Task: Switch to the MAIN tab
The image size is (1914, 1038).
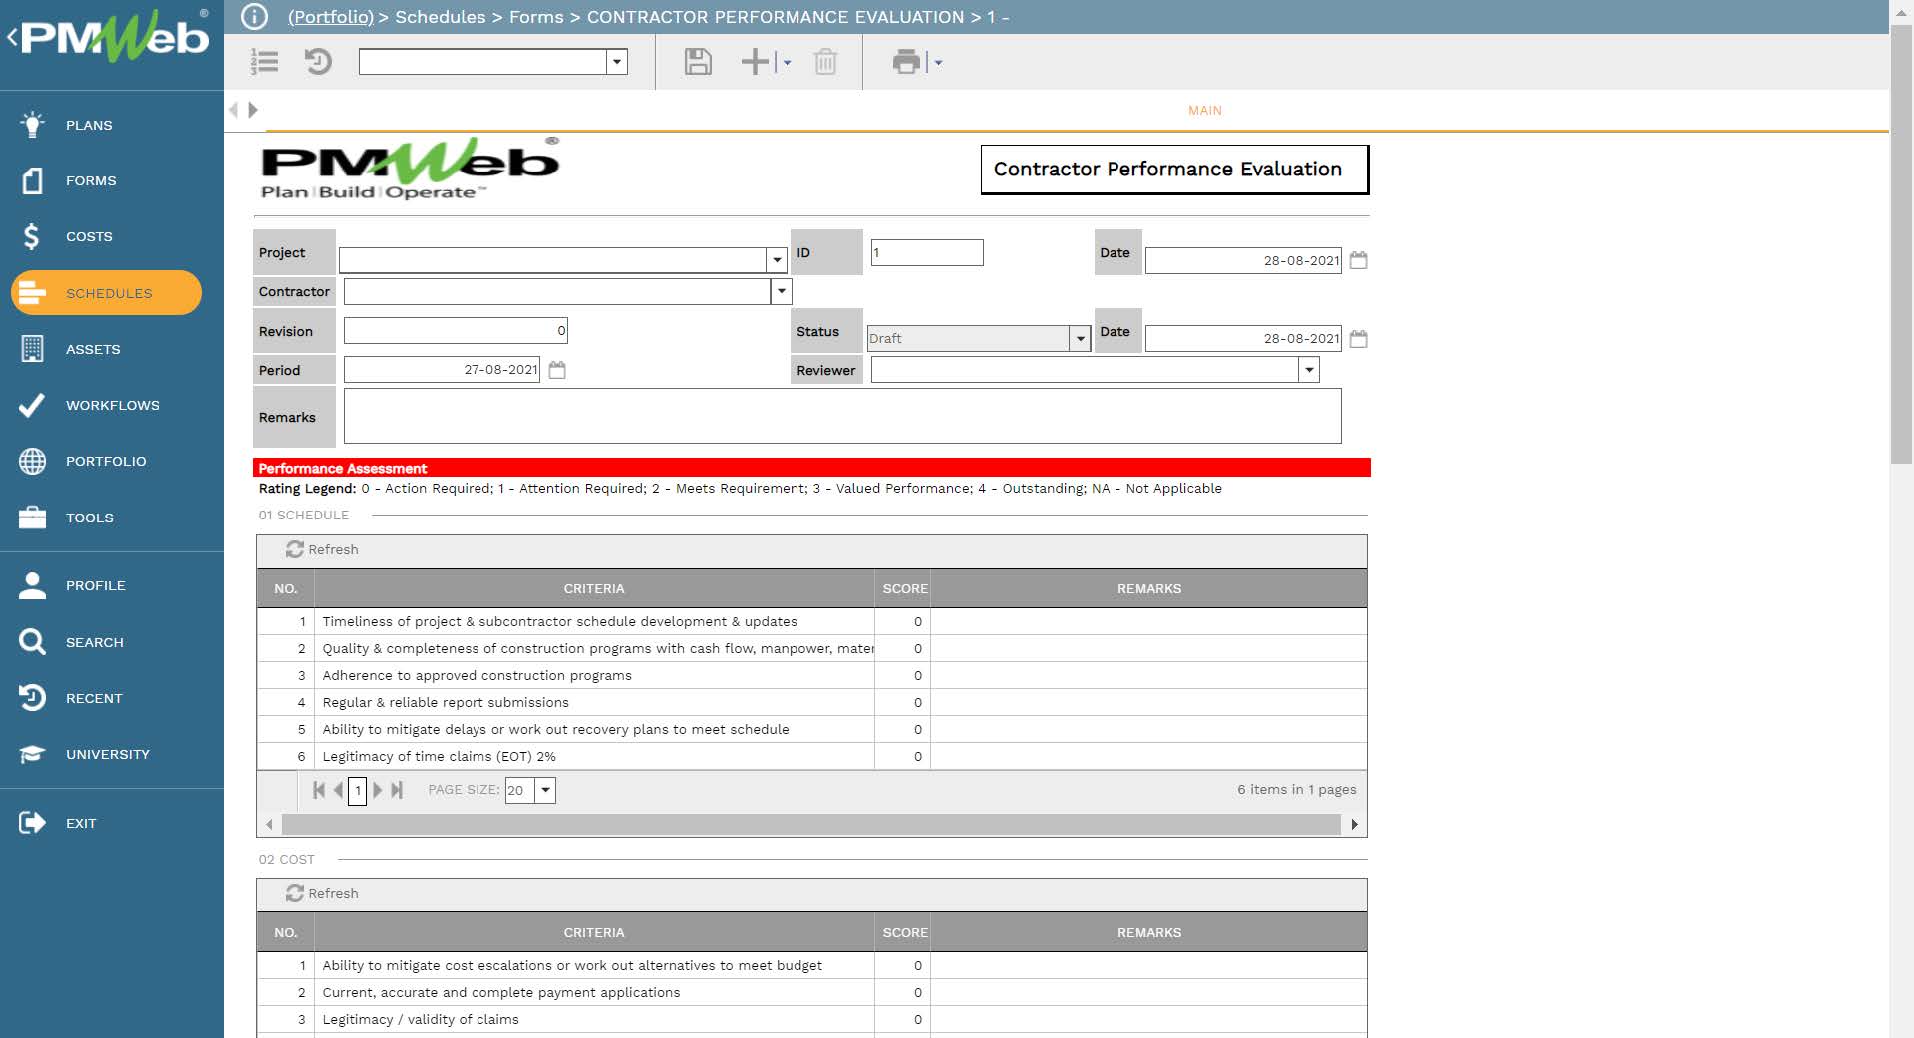Action: pos(1204,110)
